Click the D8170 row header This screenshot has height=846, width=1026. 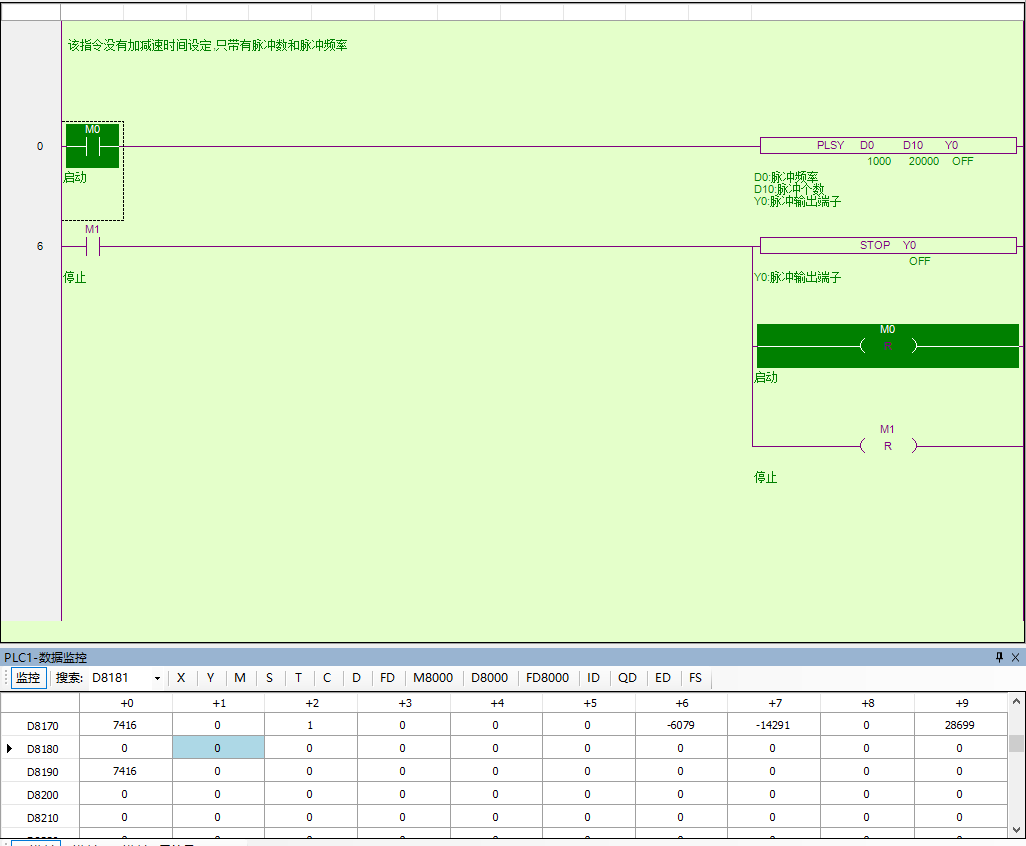click(x=42, y=725)
